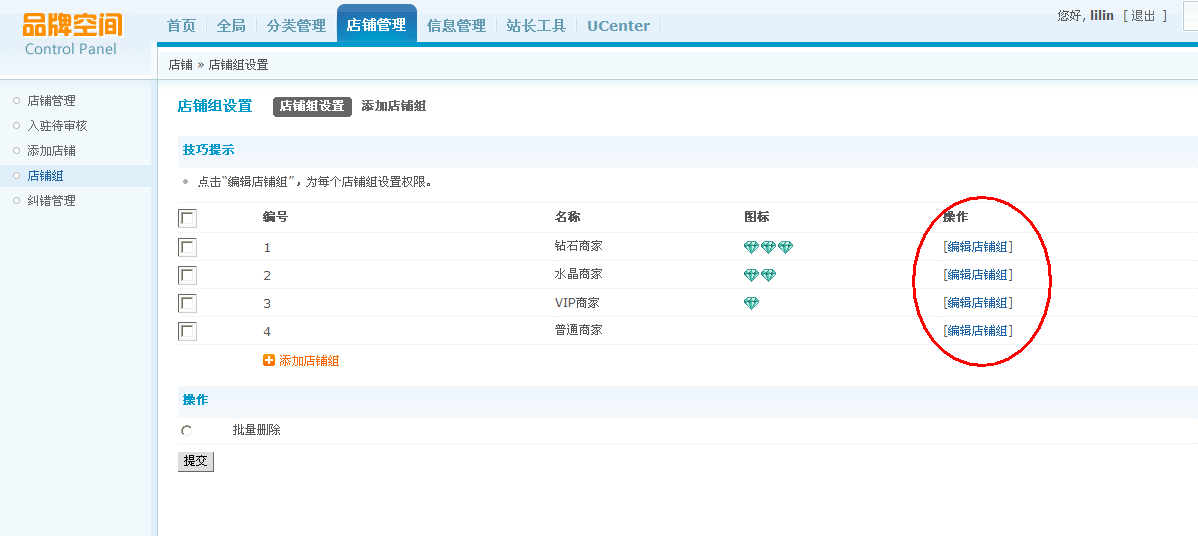
Task: Edit the 钻石商家 group via 编辑店铺组
Action: (x=978, y=247)
